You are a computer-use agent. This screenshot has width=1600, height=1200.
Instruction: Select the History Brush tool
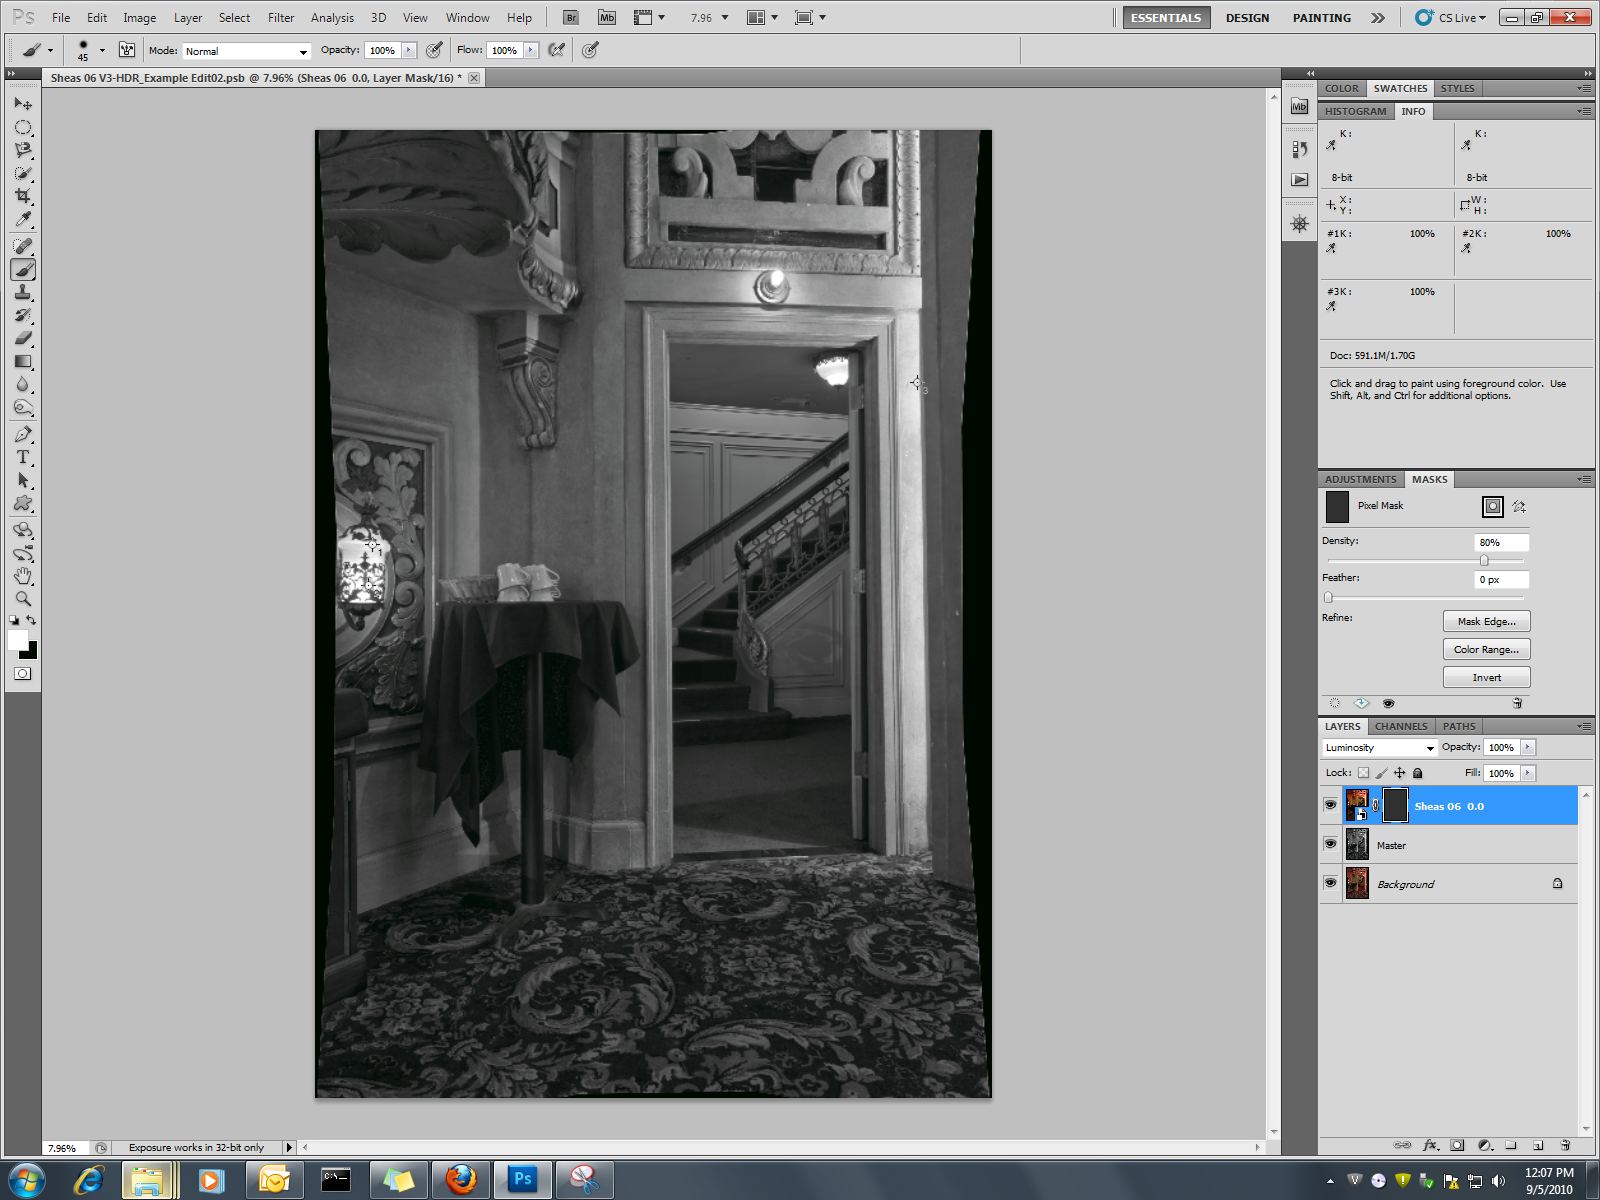pyautogui.click(x=23, y=315)
